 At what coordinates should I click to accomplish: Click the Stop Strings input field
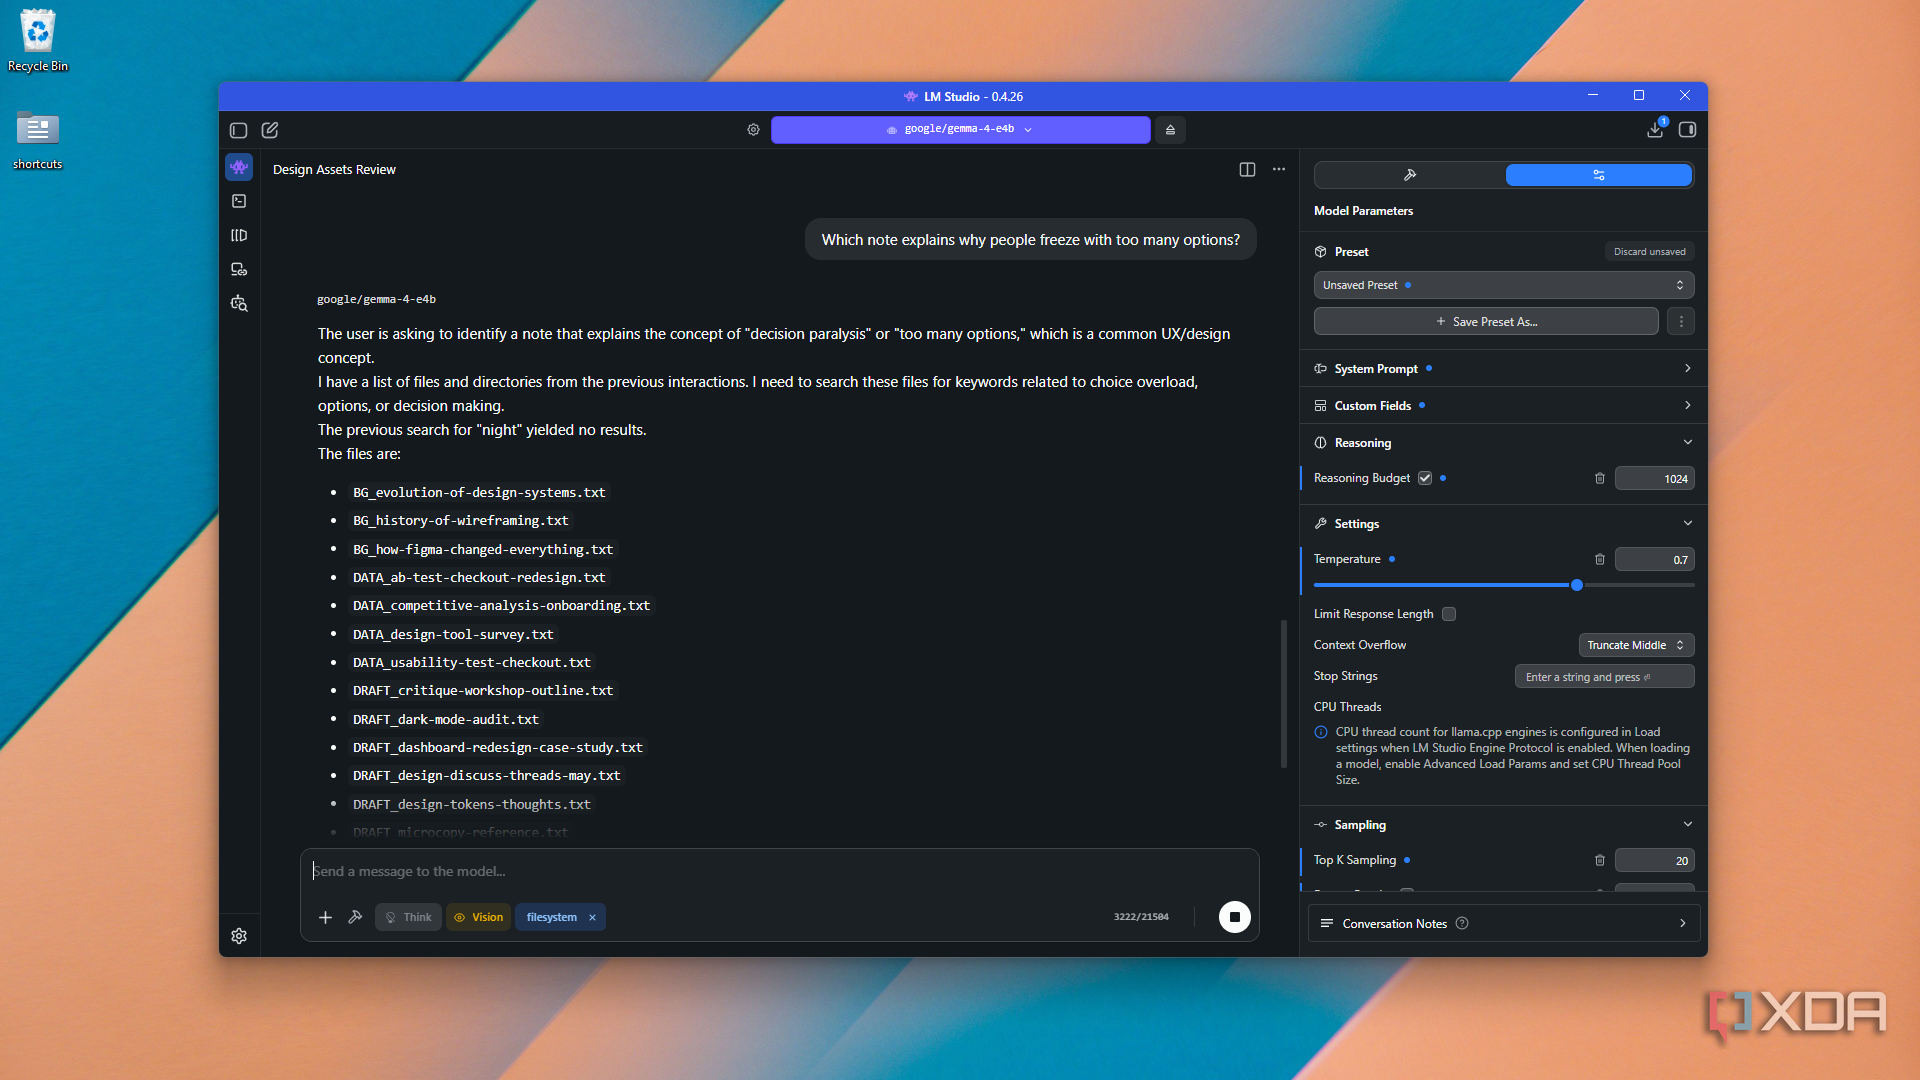(x=1604, y=677)
